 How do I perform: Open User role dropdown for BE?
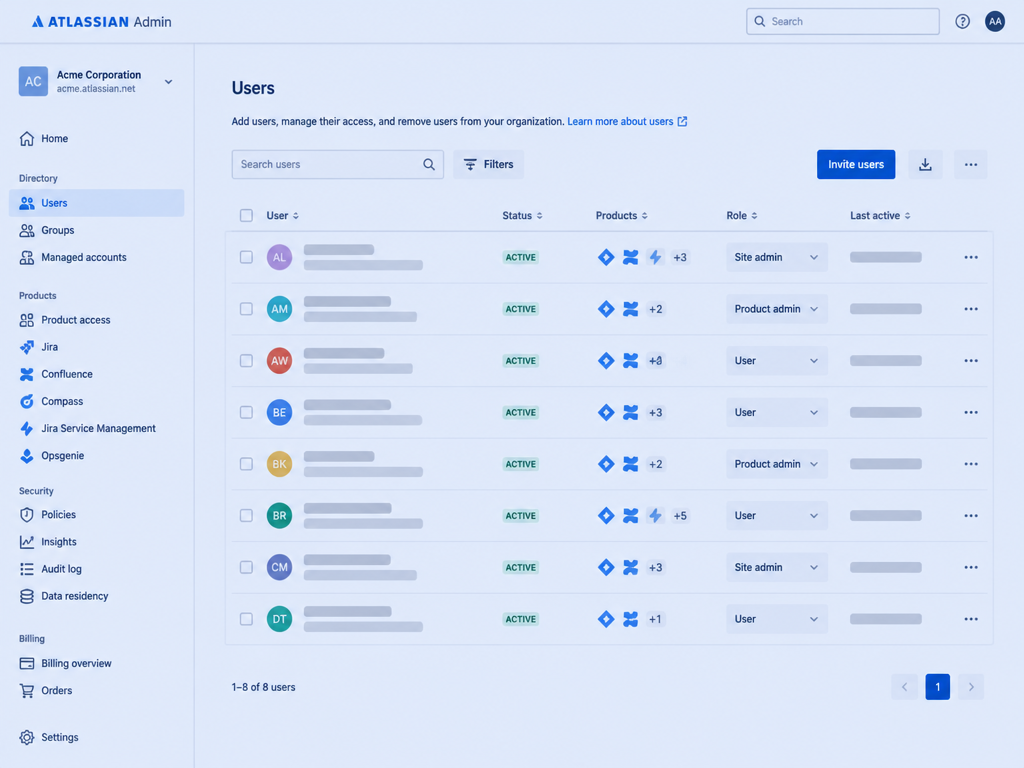pos(776,412)
